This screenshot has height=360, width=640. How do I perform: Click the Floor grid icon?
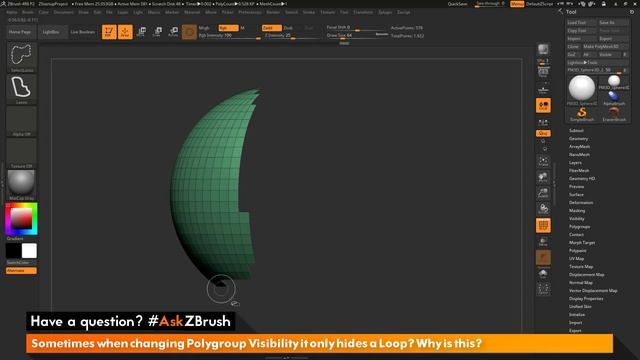(x=543, y=89)
